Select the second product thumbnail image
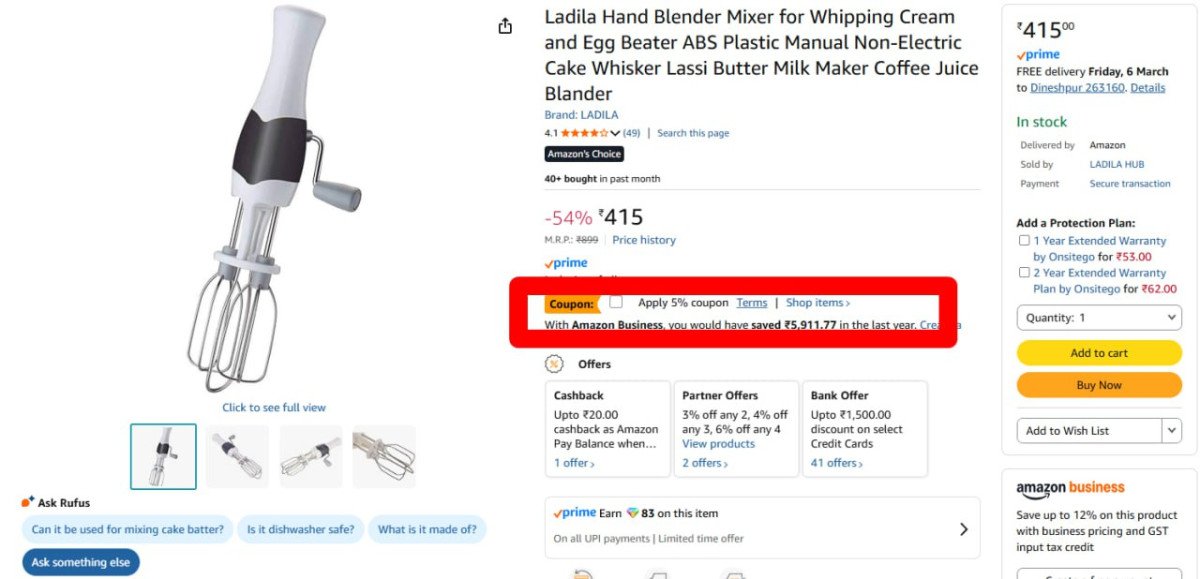The image size is (1200, 579). [238, 456]
